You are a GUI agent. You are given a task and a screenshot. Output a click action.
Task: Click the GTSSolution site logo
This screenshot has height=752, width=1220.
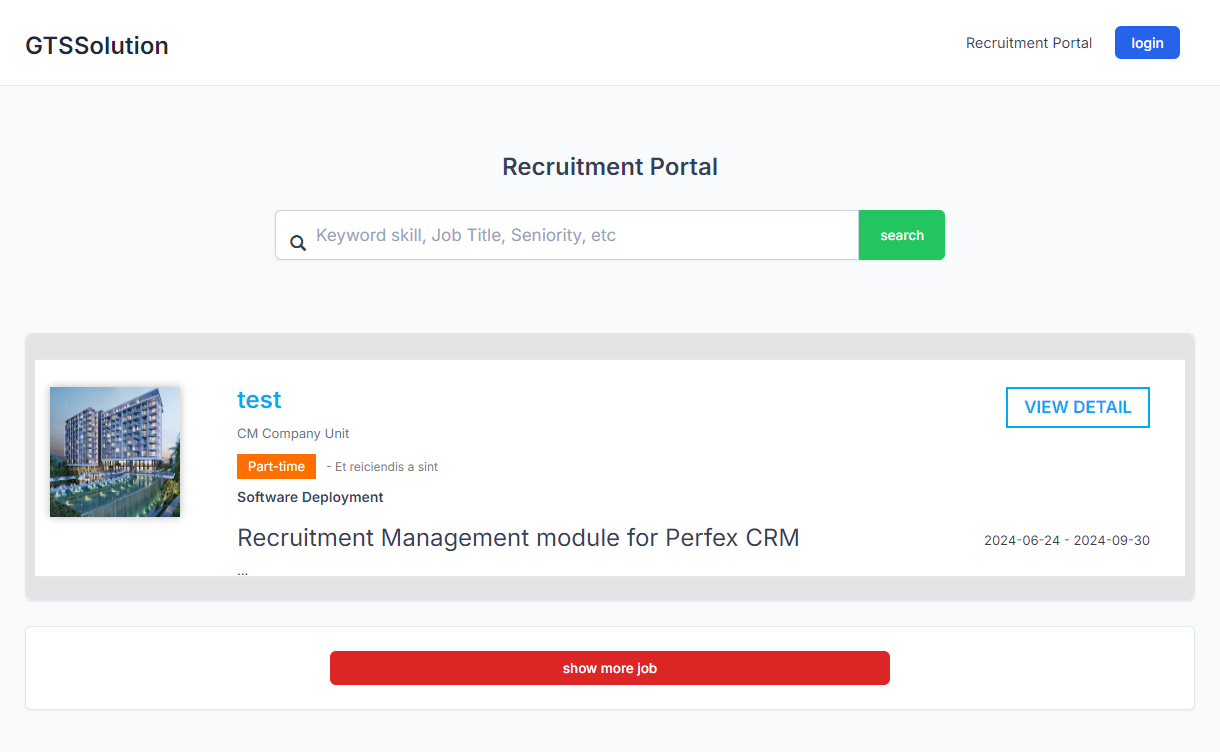[x=97, y=46]
